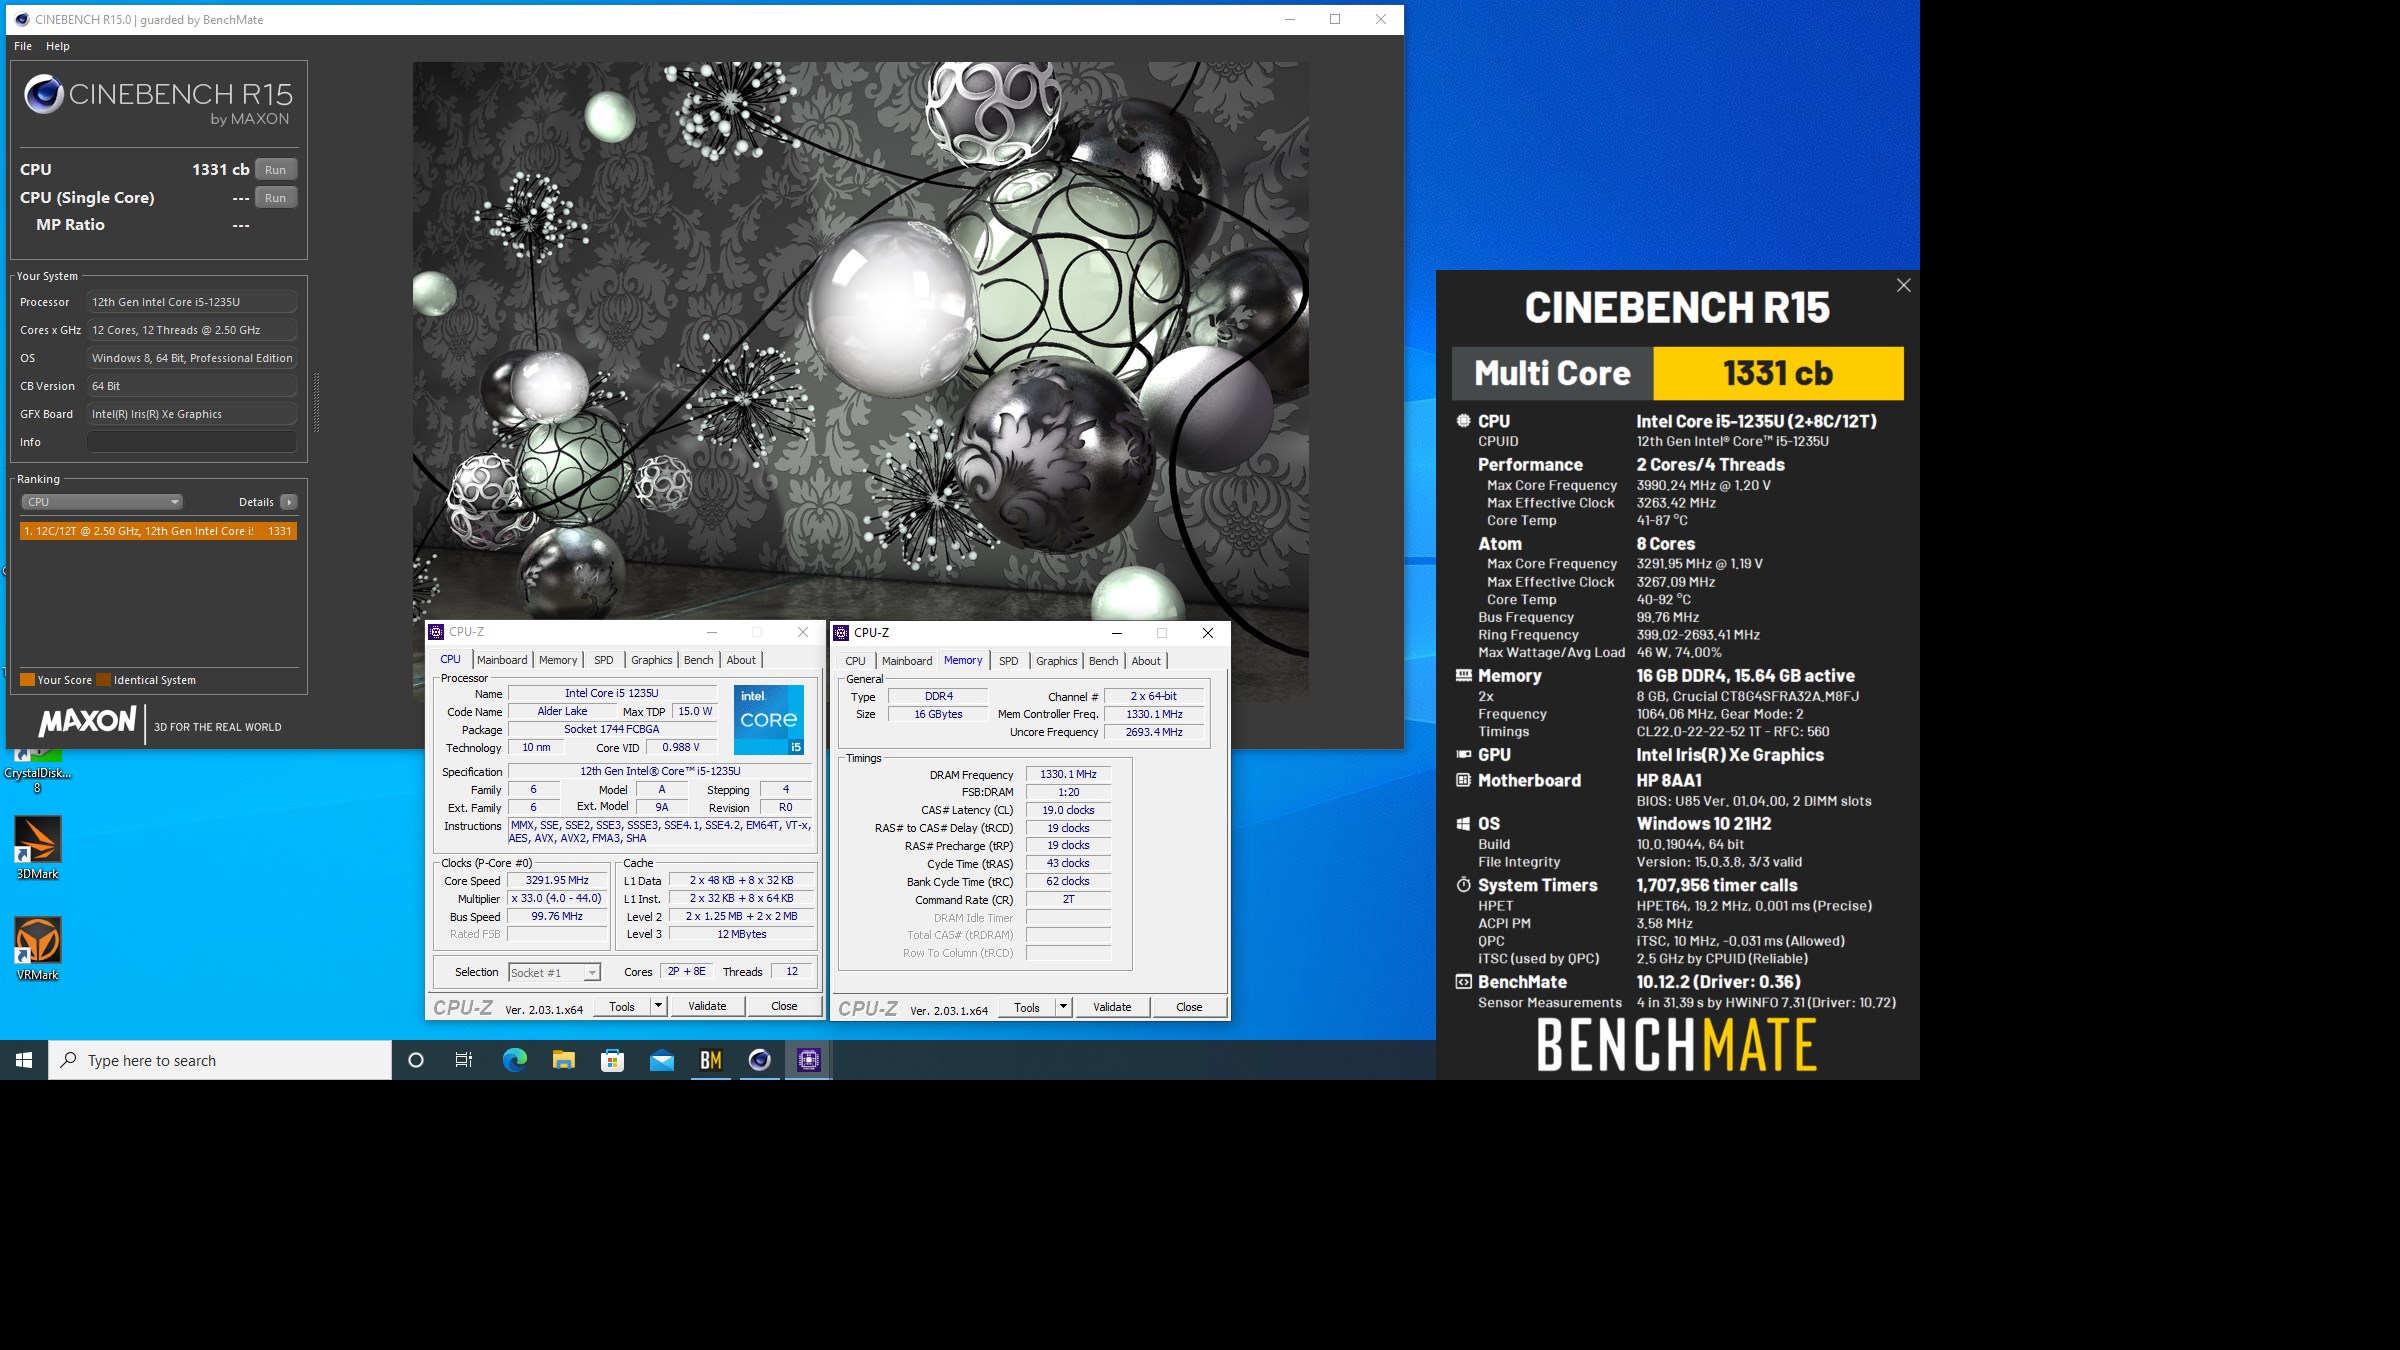The image size is (2400, 1350).
Task: Click the Cinebench title bar app icon
Action: (22, 19)
